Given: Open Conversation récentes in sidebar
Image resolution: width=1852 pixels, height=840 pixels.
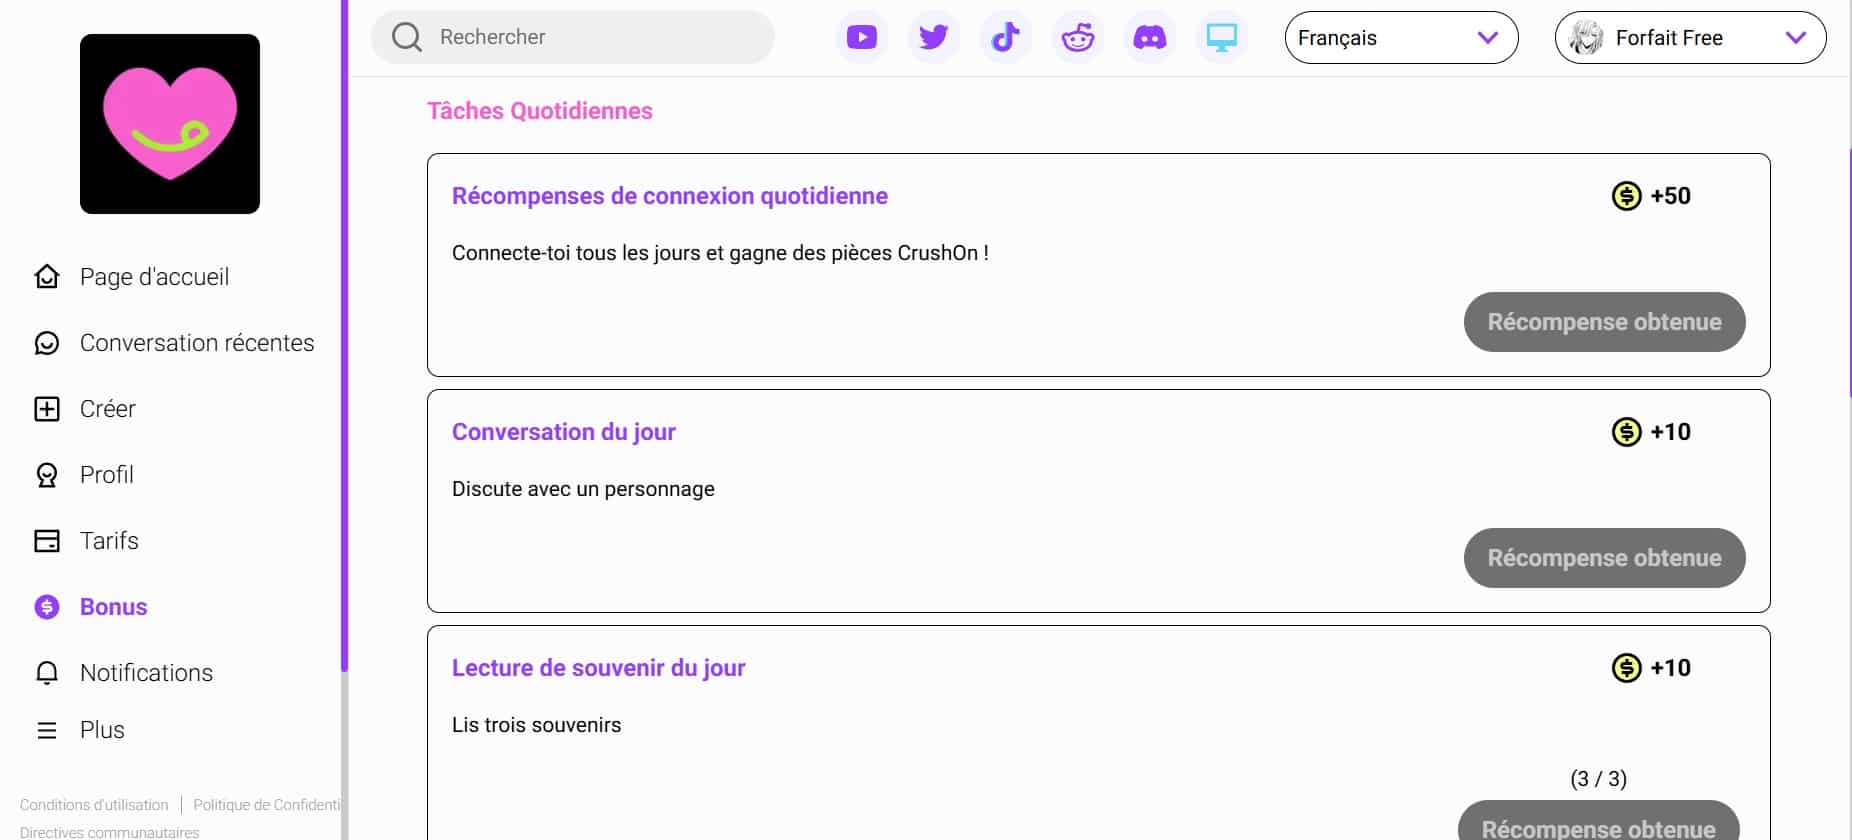Looking at the screenshot, I should pos(196,343).
